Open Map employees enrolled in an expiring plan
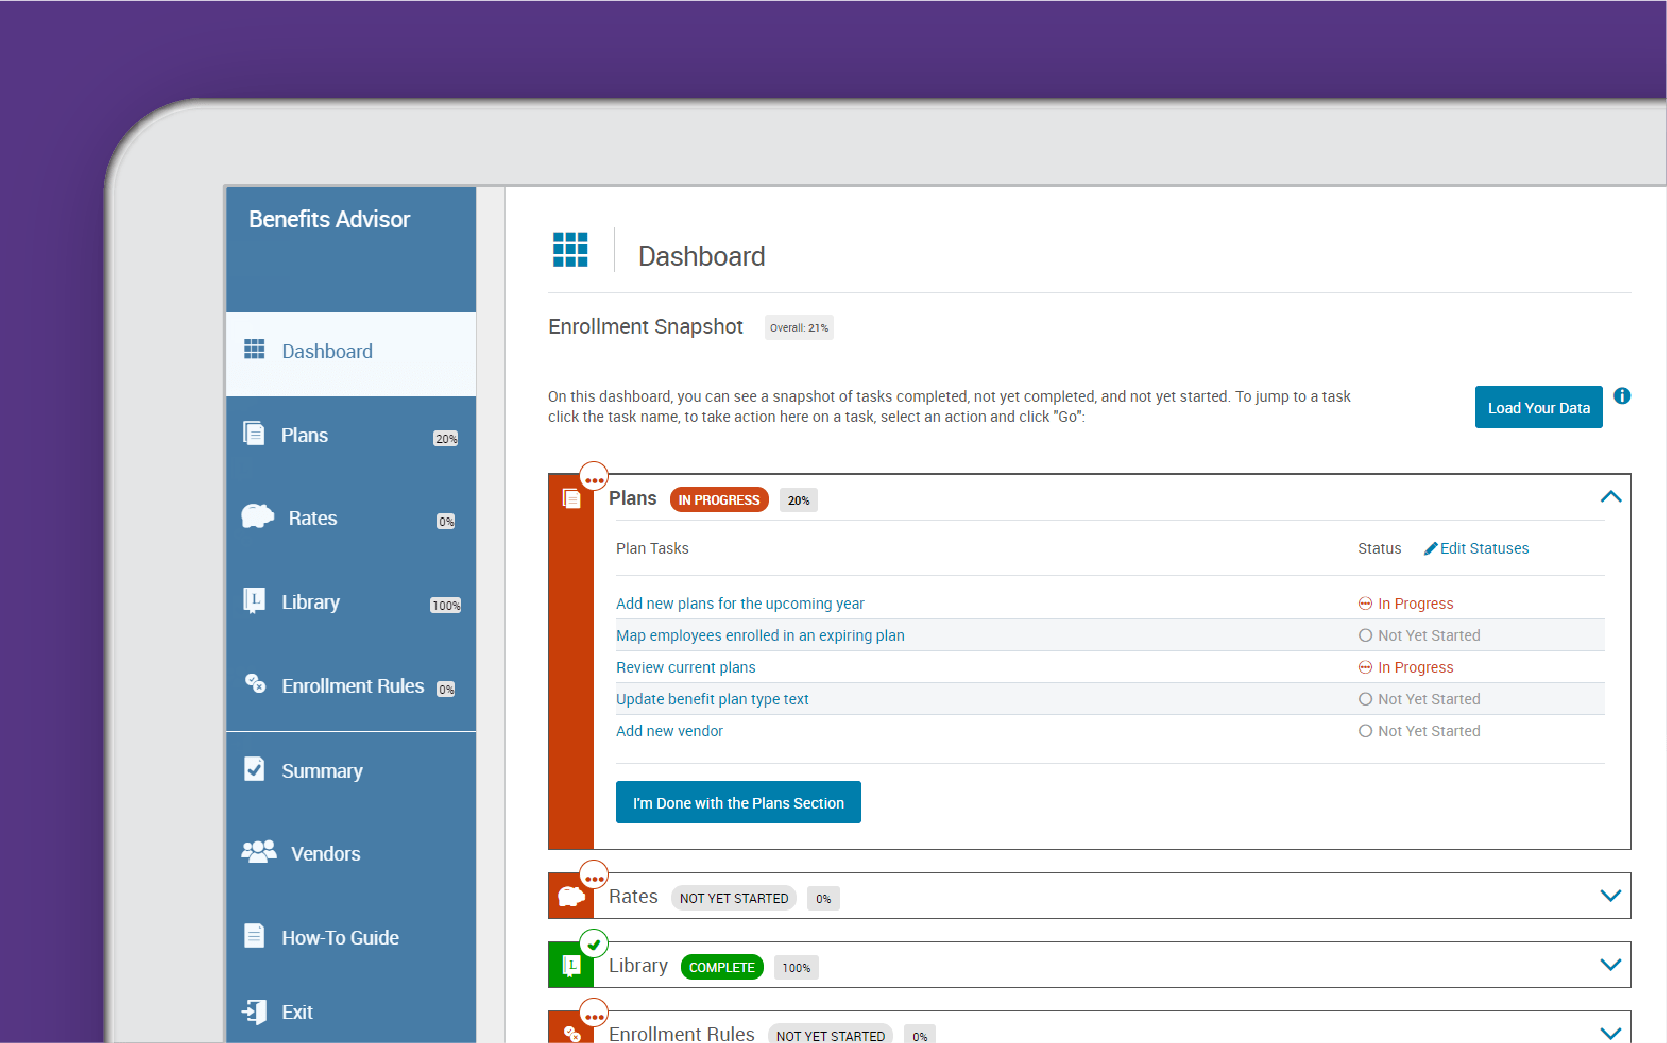 760,636
